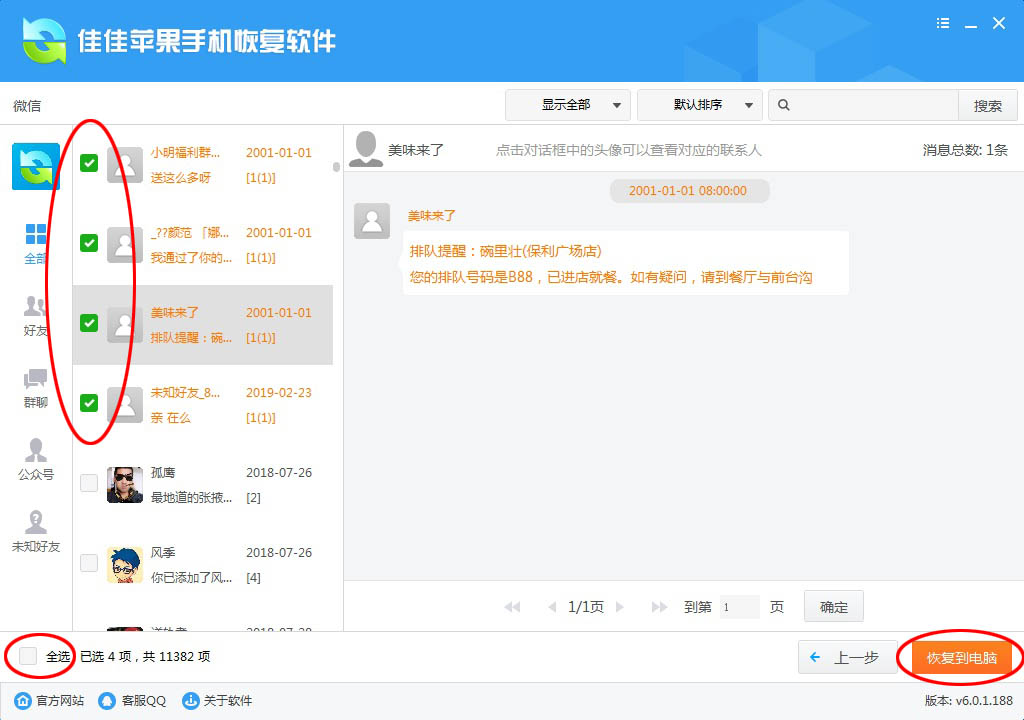Check the 风季 conversation checkbox
This screenshot has height=720, width=1024.
89,563
